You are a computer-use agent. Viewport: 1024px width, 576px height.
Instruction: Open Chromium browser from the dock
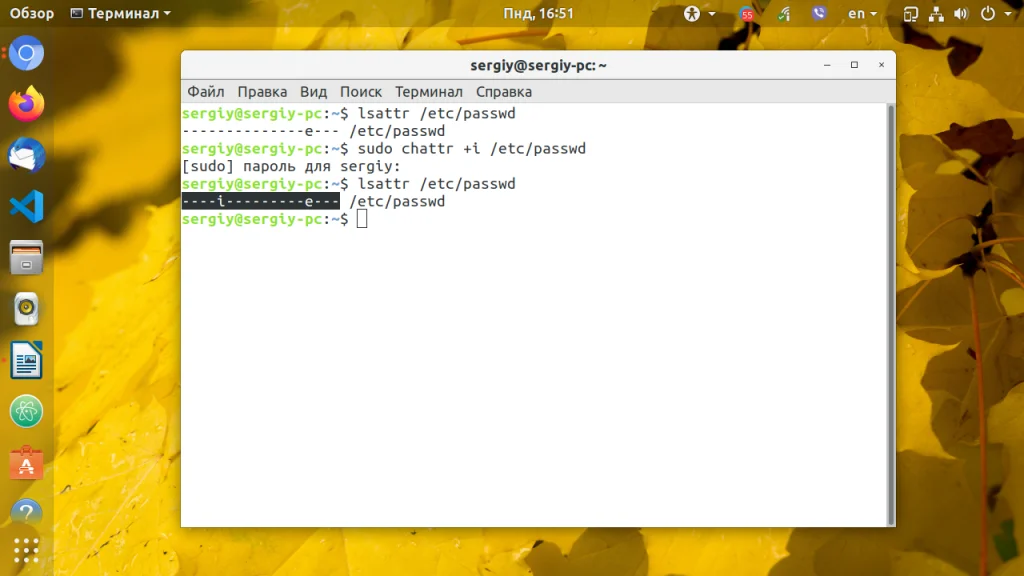26,53
